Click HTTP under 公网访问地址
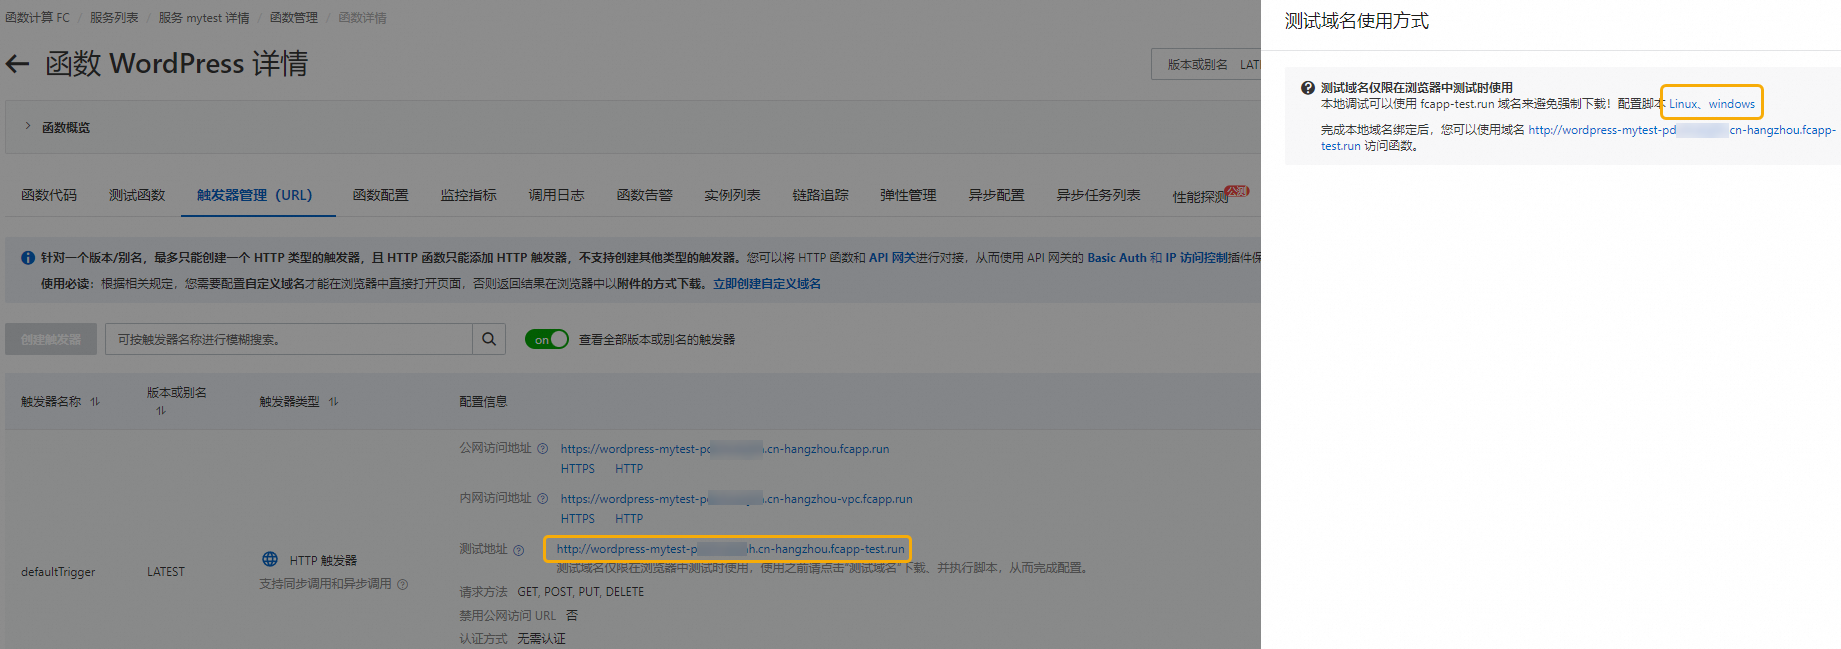The height and width of the screenshot is (649, 1841). [x=629, y=469]
